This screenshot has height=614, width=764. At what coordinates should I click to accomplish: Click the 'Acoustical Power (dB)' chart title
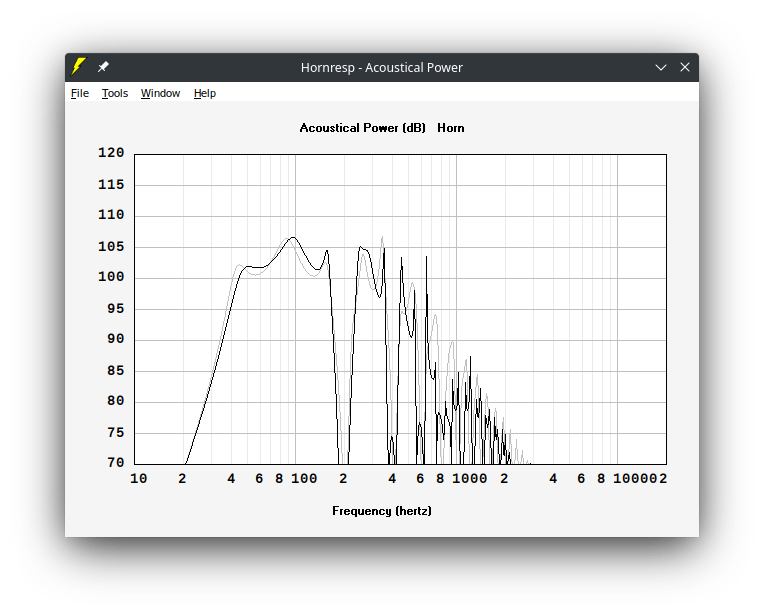point(363,128)
